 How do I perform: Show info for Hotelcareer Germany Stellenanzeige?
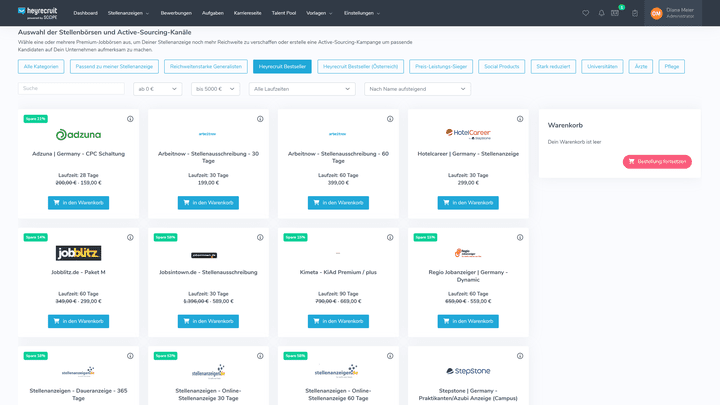[520, 119]
